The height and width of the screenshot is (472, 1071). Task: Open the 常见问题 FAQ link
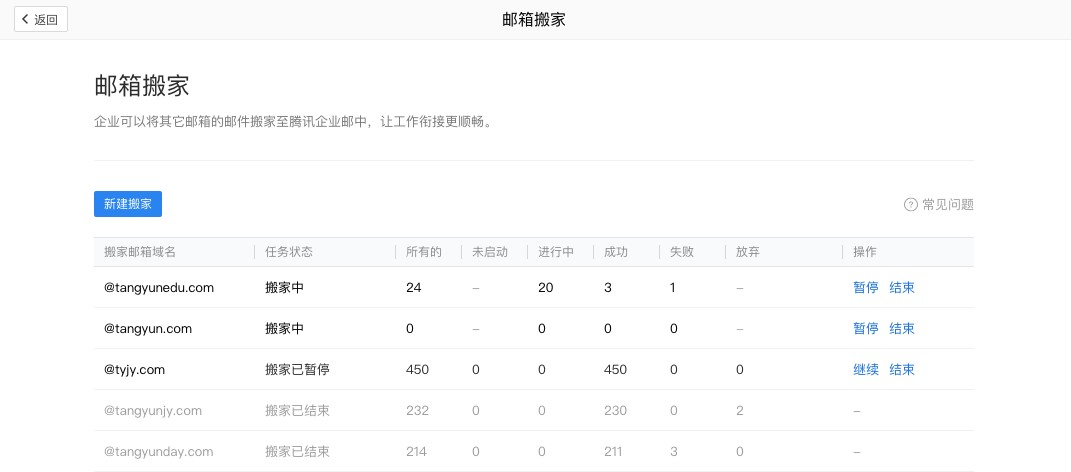(947, 204)
